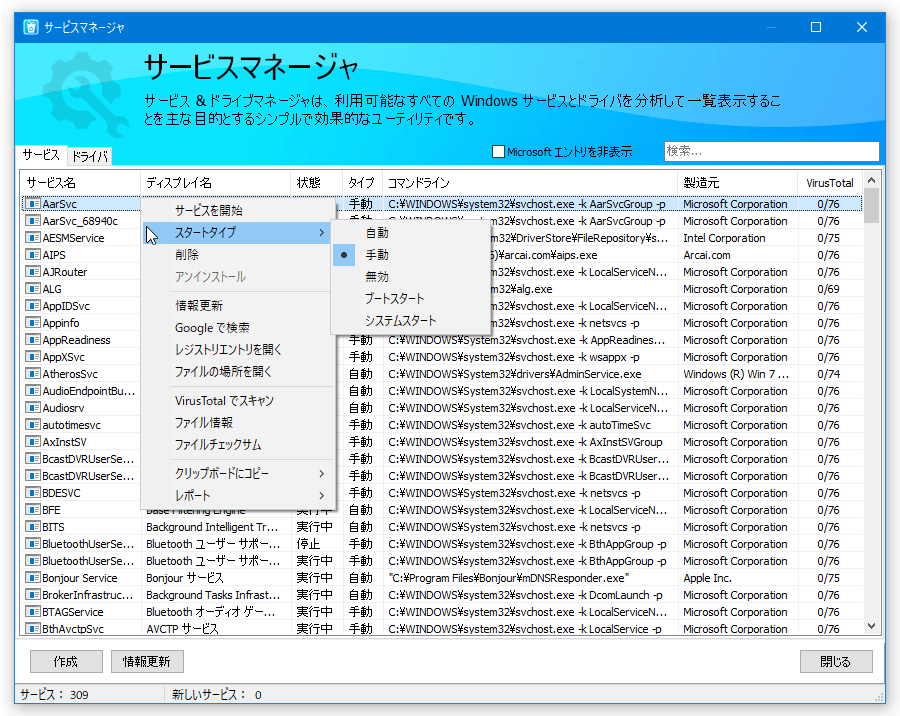The image size is (900, 716).
Task: Click the service icon beside AarSvc
Action: [33, 204]
